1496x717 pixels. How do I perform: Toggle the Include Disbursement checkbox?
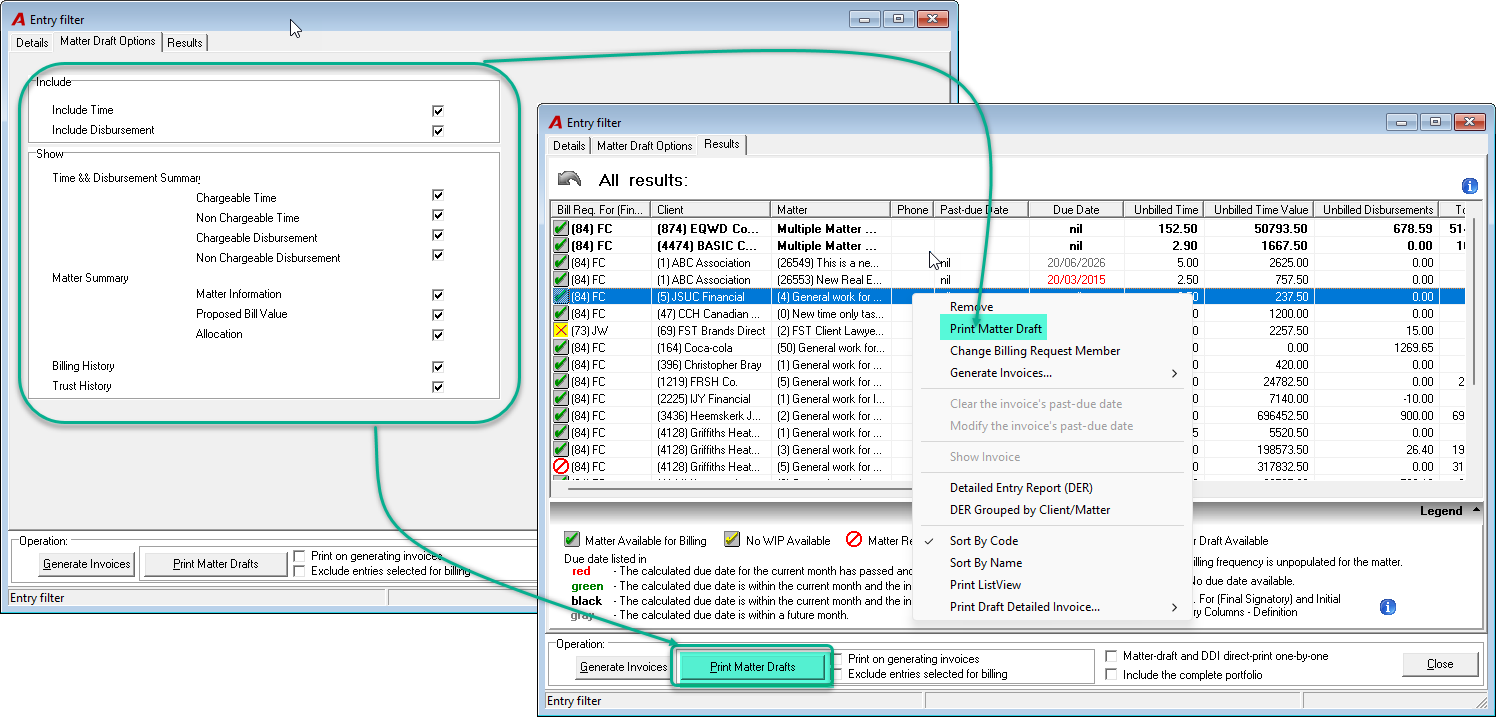click(x=437, y=131)
